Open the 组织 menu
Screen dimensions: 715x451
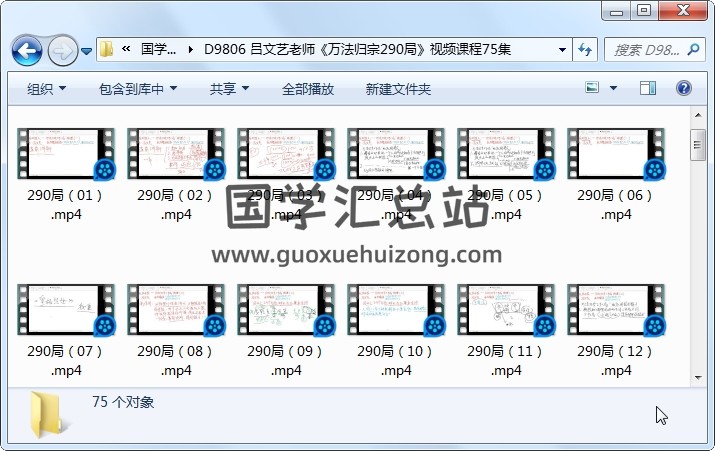click(x=46, y=89)
